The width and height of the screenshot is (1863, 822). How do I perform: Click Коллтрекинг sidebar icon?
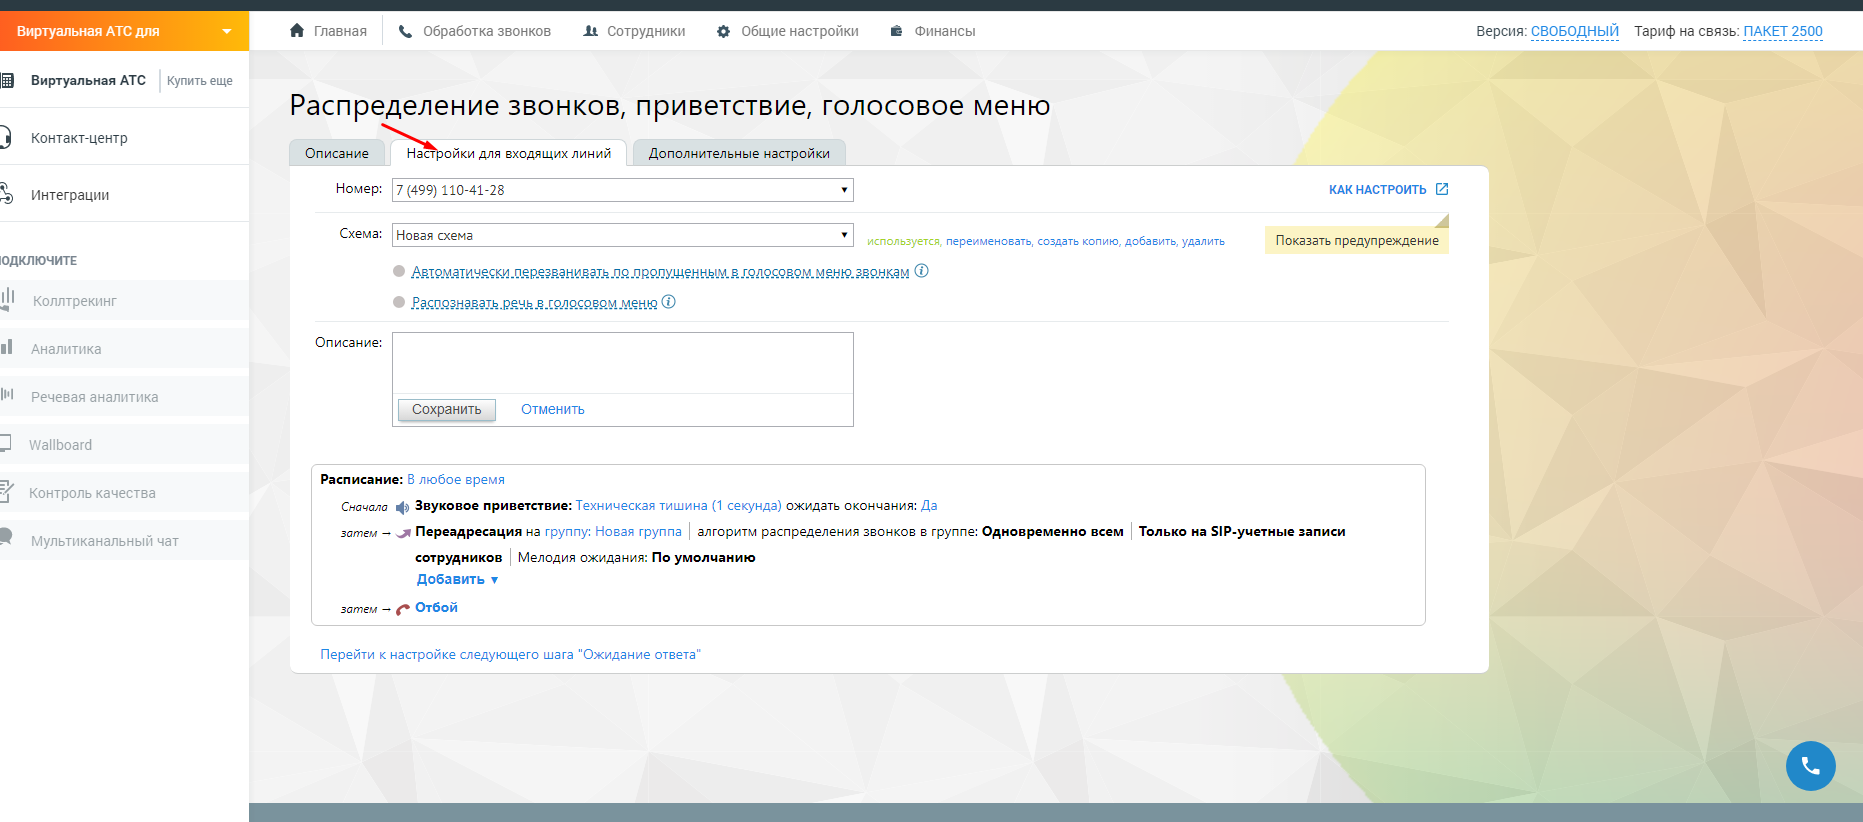(x=8, y=299)
